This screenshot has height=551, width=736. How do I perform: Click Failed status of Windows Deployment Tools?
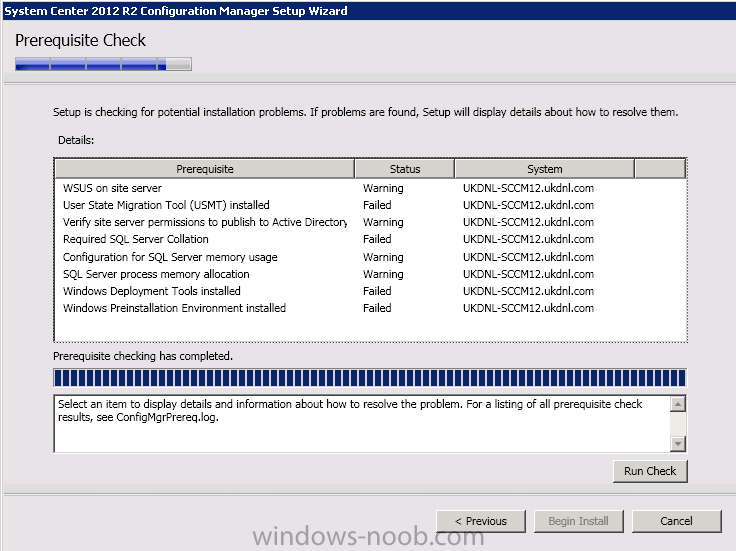377,291
